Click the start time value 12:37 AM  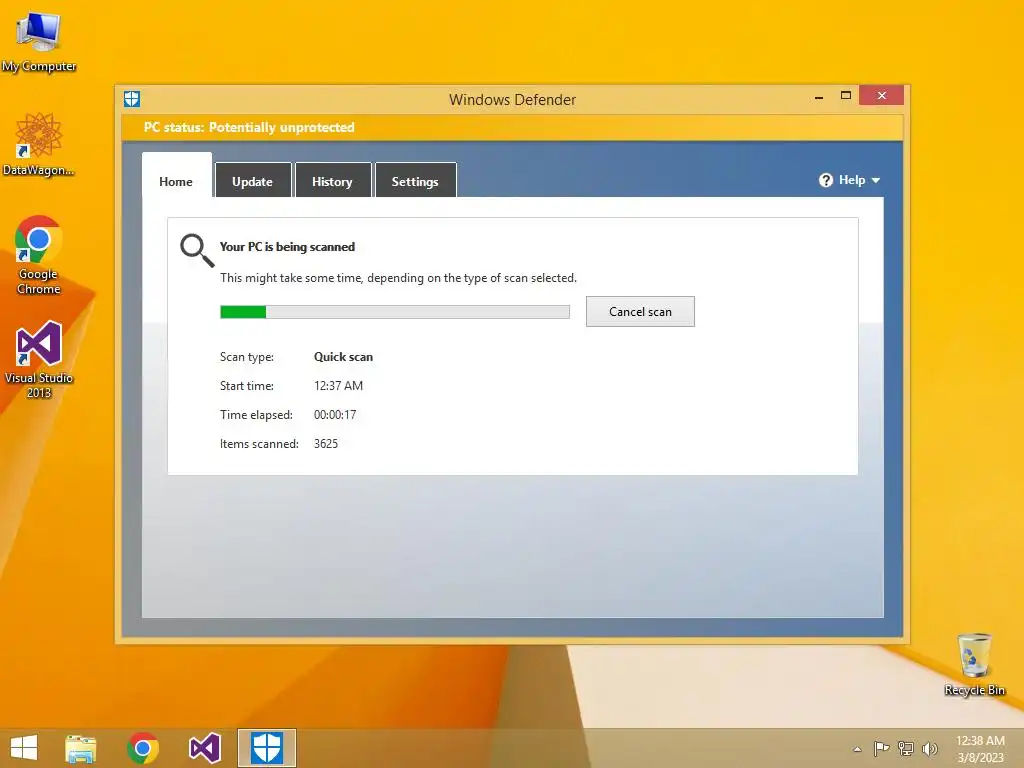click(338, 385)
